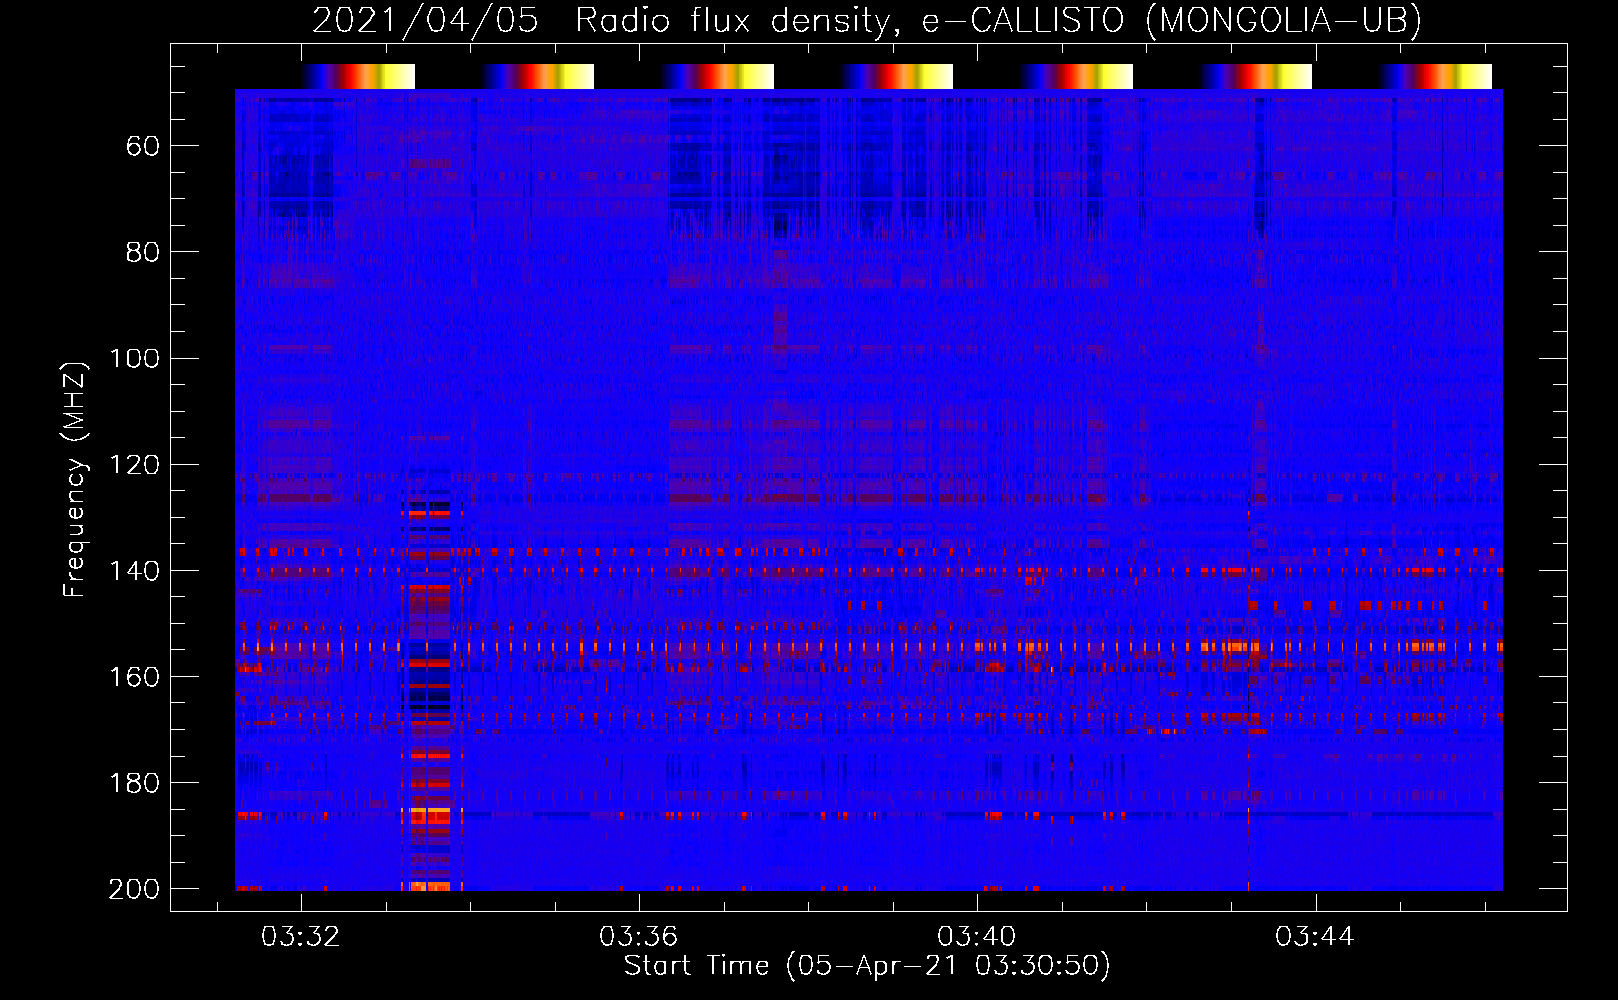Click the 60 frequency tick label
1618x1000 pixels.
143,146
